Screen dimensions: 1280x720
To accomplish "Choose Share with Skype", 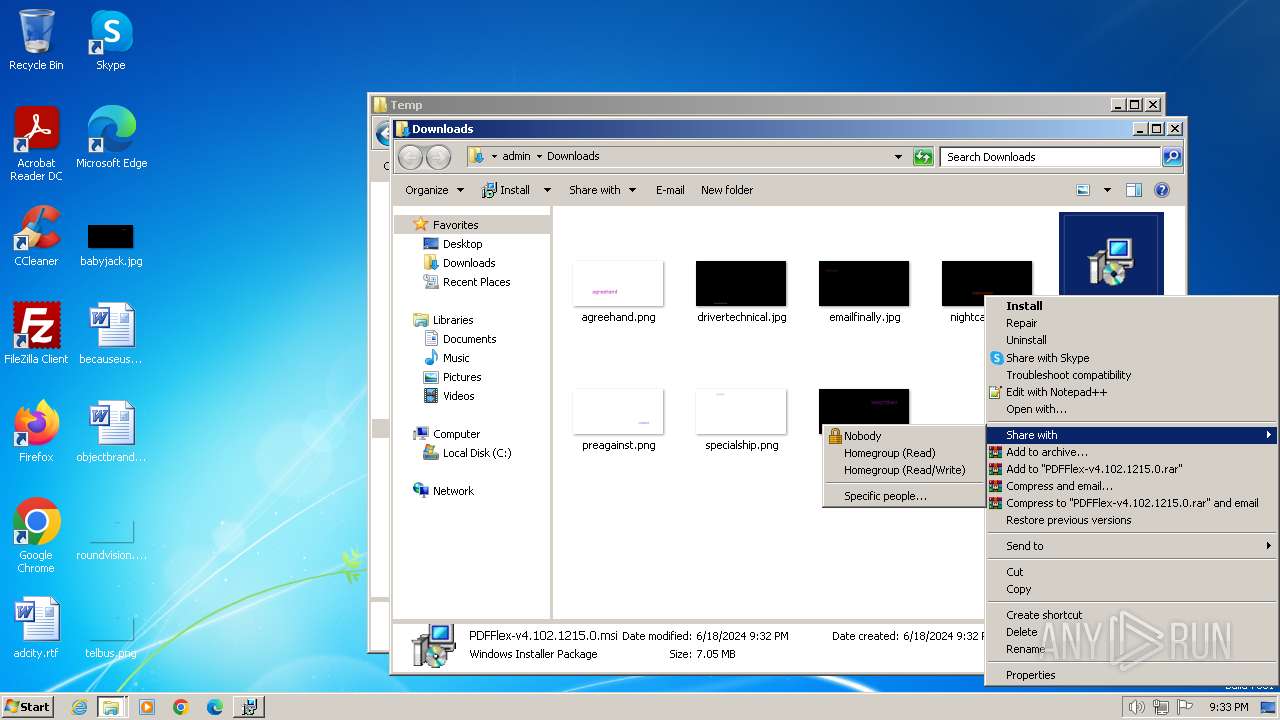I will (x=1047, y=358).
